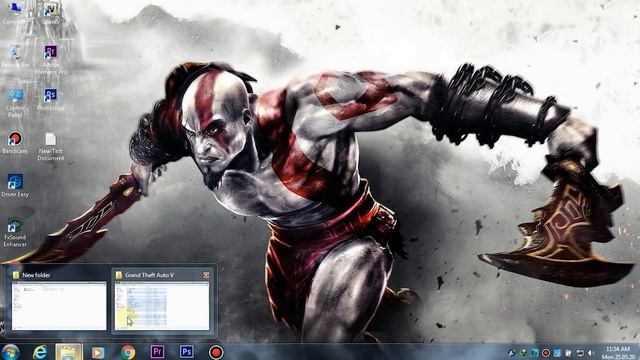
Task: Open Premiere Pro from the taskbar
Action: pyautogui.click(x=157, y=352)
